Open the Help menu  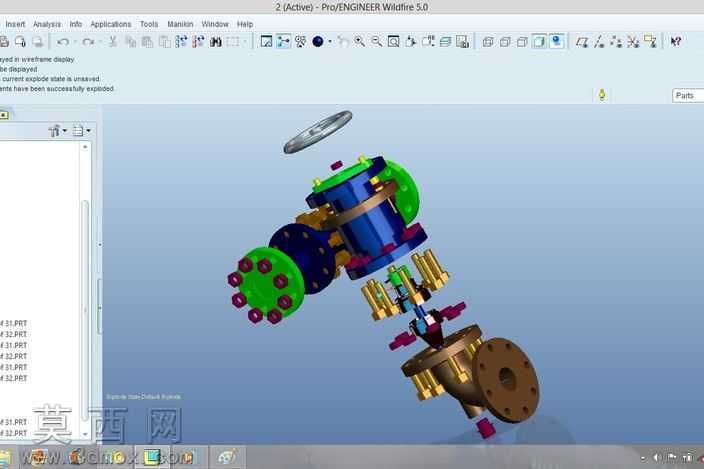coord(245,24)
